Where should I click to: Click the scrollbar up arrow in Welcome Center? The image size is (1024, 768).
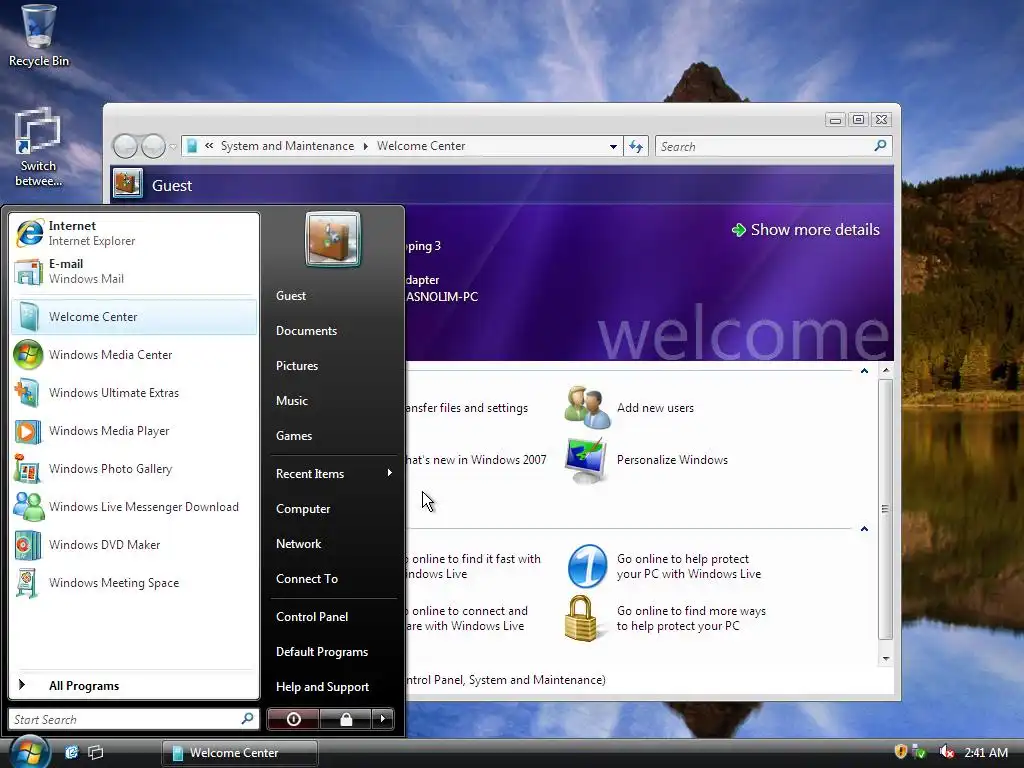coord(886,370)
